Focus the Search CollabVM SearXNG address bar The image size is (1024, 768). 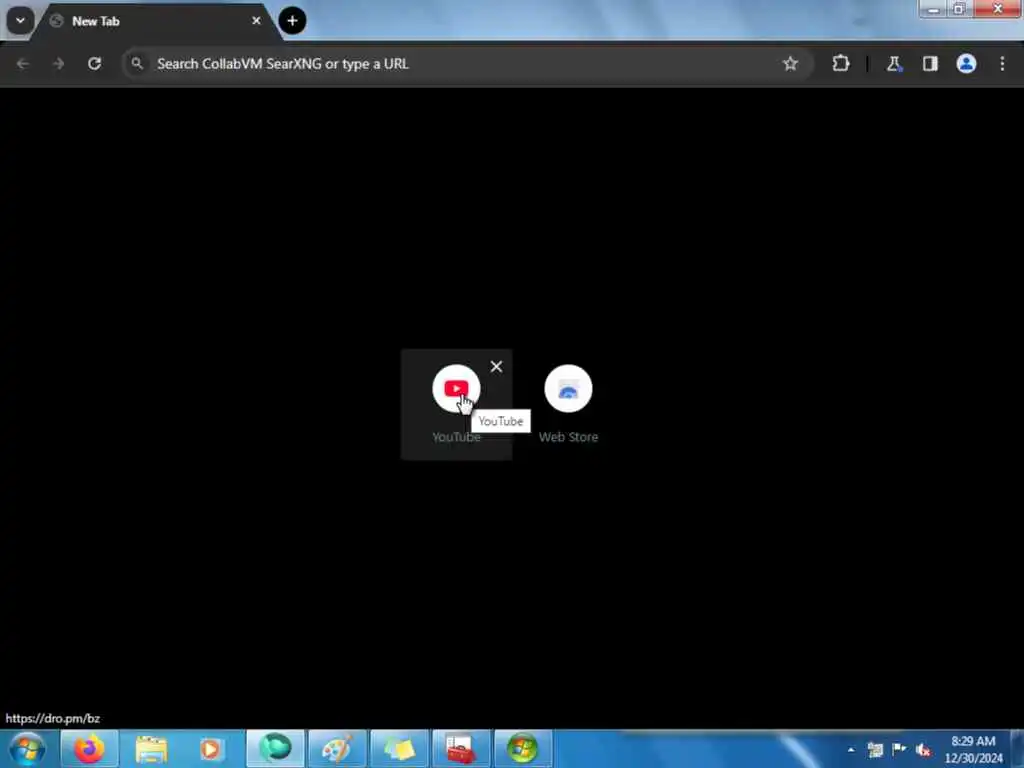tap(467, 64)
